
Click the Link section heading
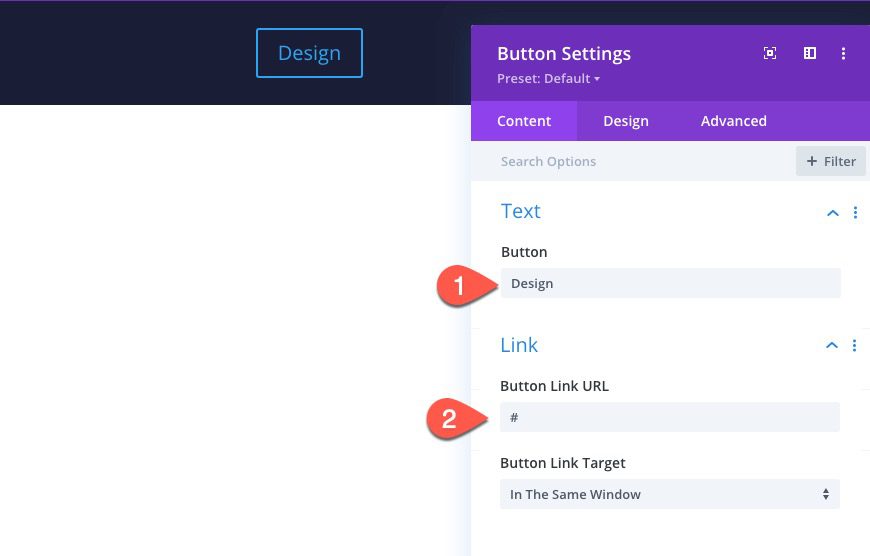(519, 345)
